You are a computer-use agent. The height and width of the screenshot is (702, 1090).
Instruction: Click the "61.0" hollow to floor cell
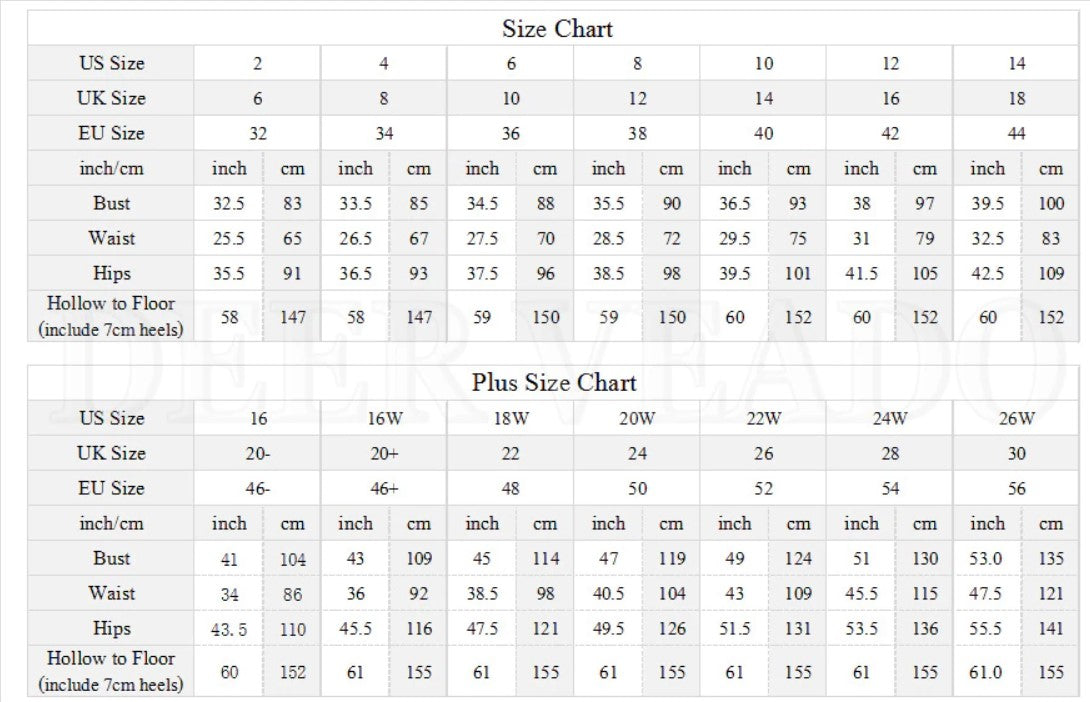click(986, 672)
